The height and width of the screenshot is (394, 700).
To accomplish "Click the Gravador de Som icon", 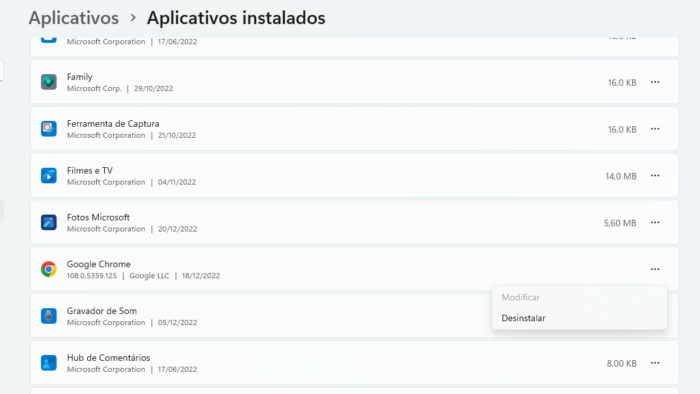I will point(49,316).
